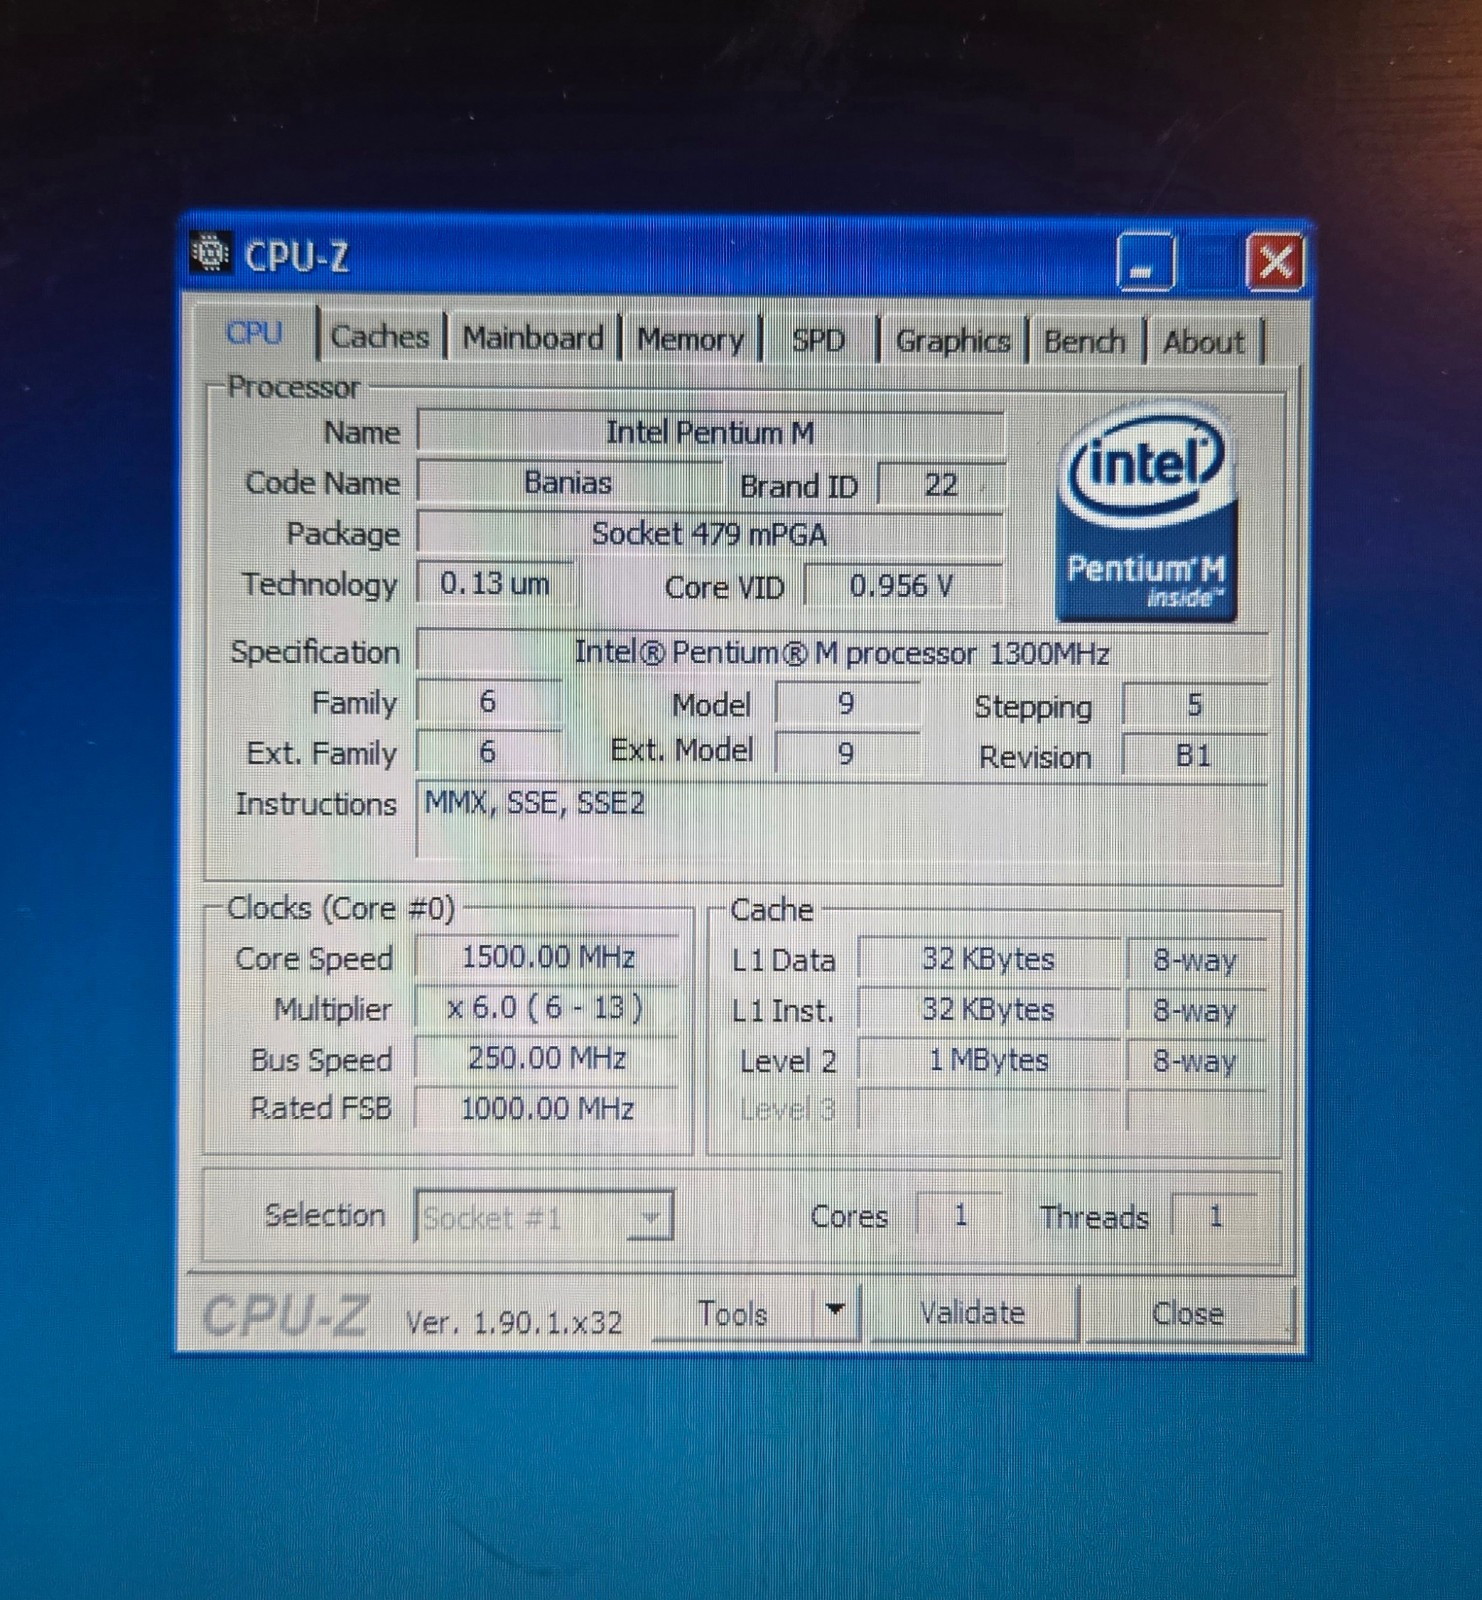This screenshot has width=1482, height=1600.
Task: Click the Cache group label
Action: click(x=771, y=909)
